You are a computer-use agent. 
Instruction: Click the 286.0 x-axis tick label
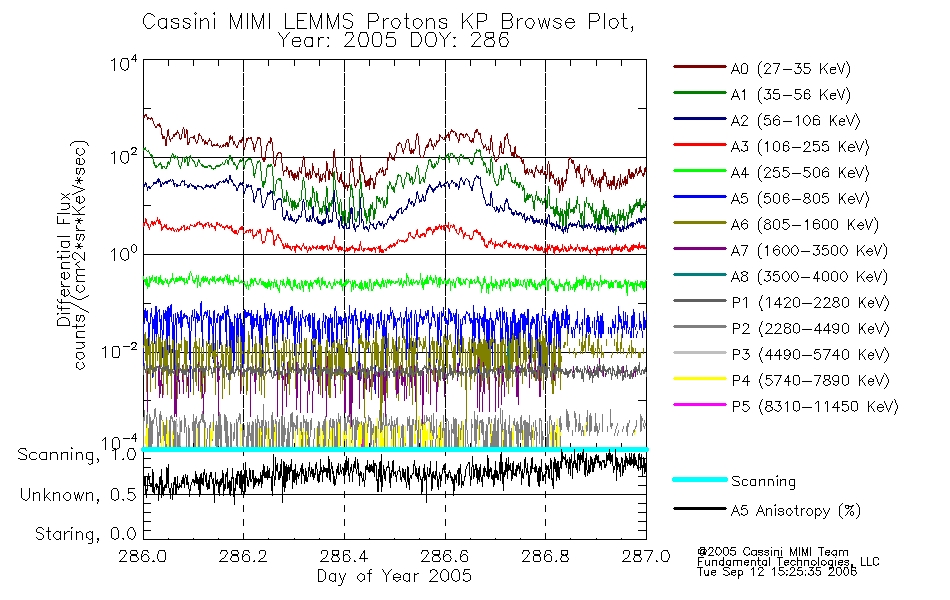pos(143,556)
